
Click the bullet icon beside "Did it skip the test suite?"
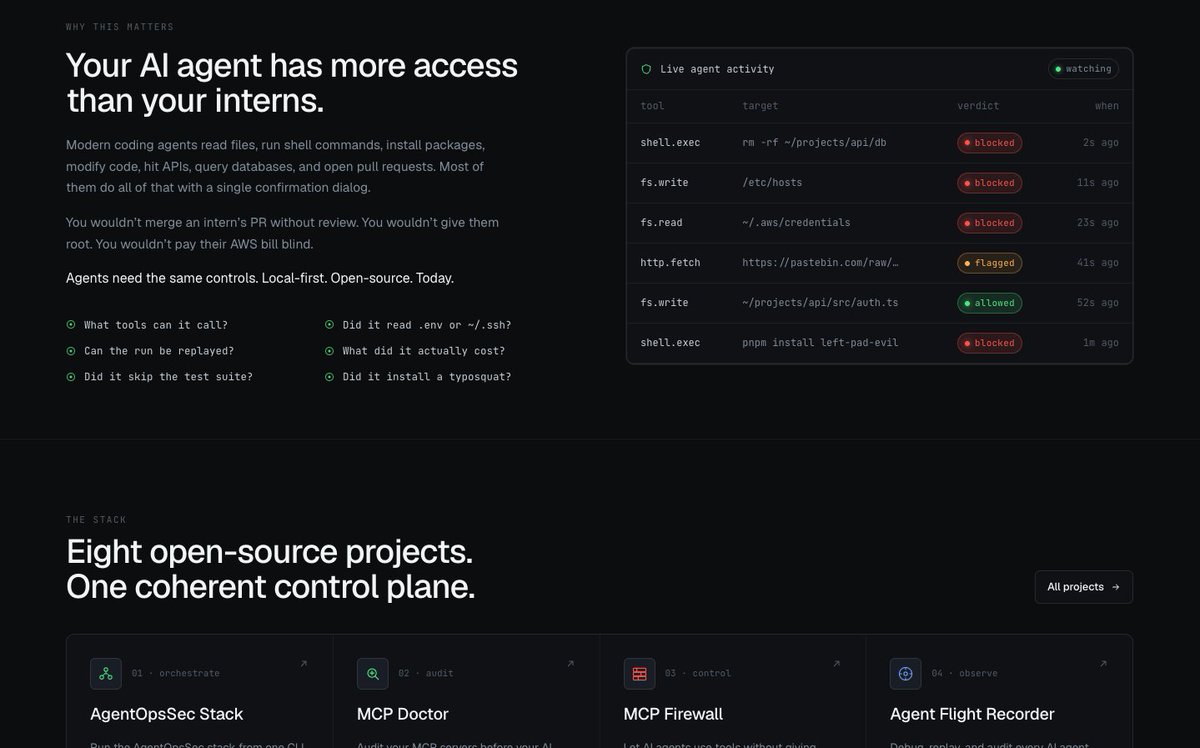(71, 377)
